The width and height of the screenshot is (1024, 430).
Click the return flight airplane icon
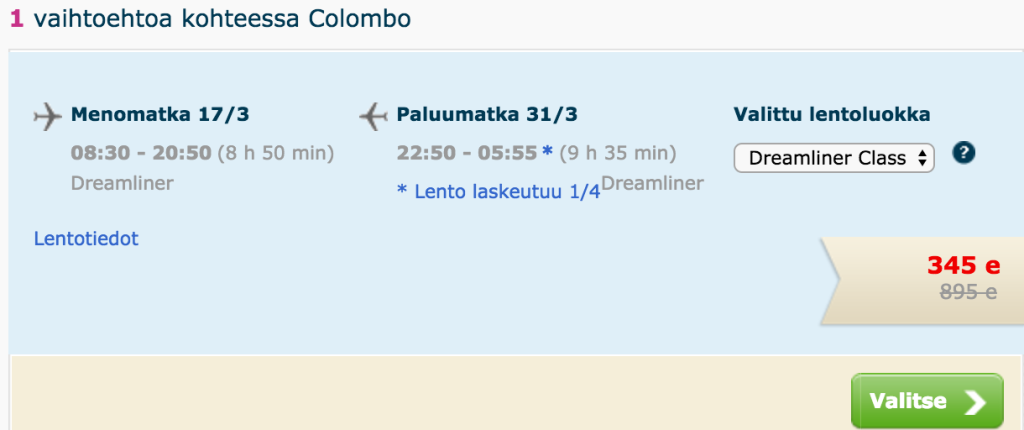coord(372,116)
